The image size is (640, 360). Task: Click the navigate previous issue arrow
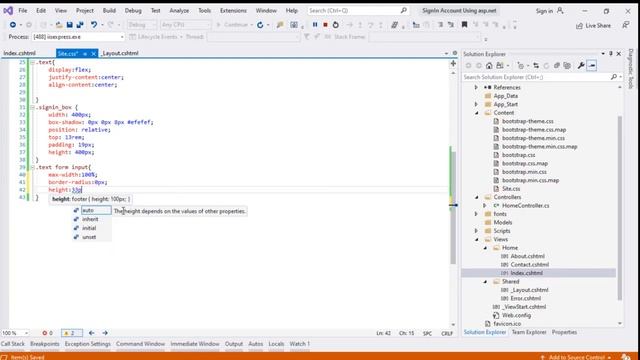91,333
